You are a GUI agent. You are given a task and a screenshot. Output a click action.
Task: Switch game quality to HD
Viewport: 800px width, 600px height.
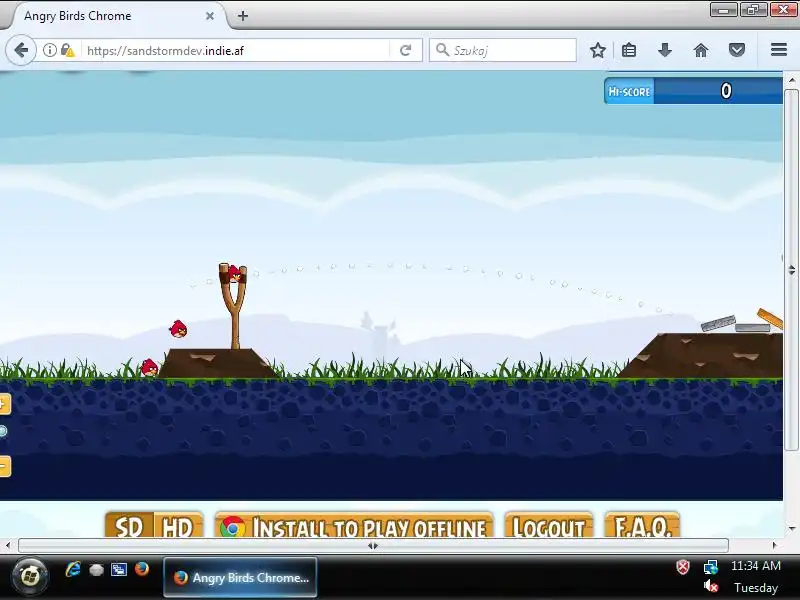178,526
